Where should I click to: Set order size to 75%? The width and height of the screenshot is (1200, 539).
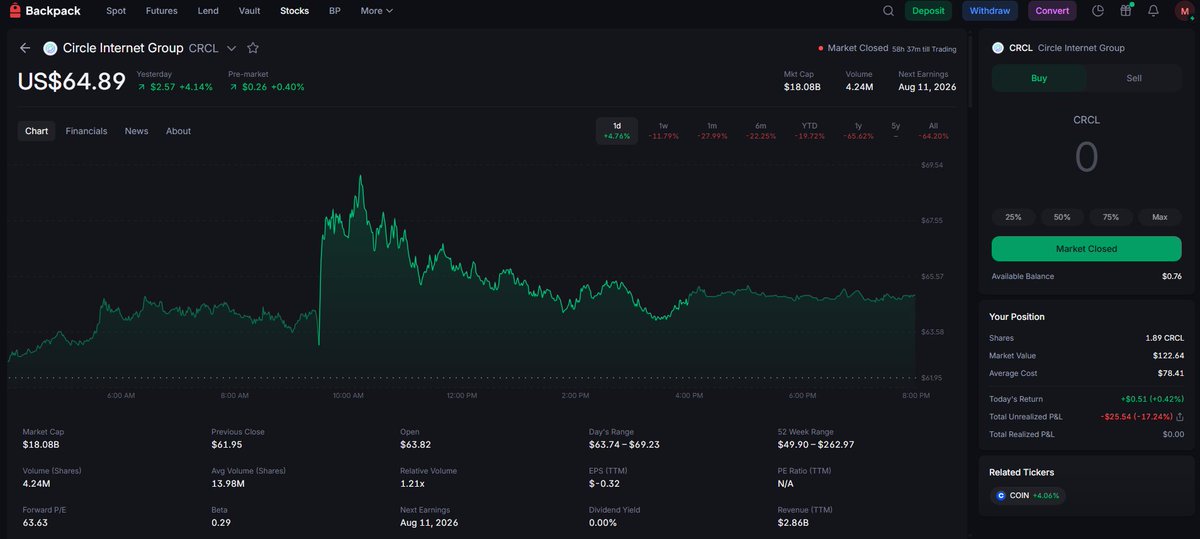pyautogui.click(x=1110, y=217)
